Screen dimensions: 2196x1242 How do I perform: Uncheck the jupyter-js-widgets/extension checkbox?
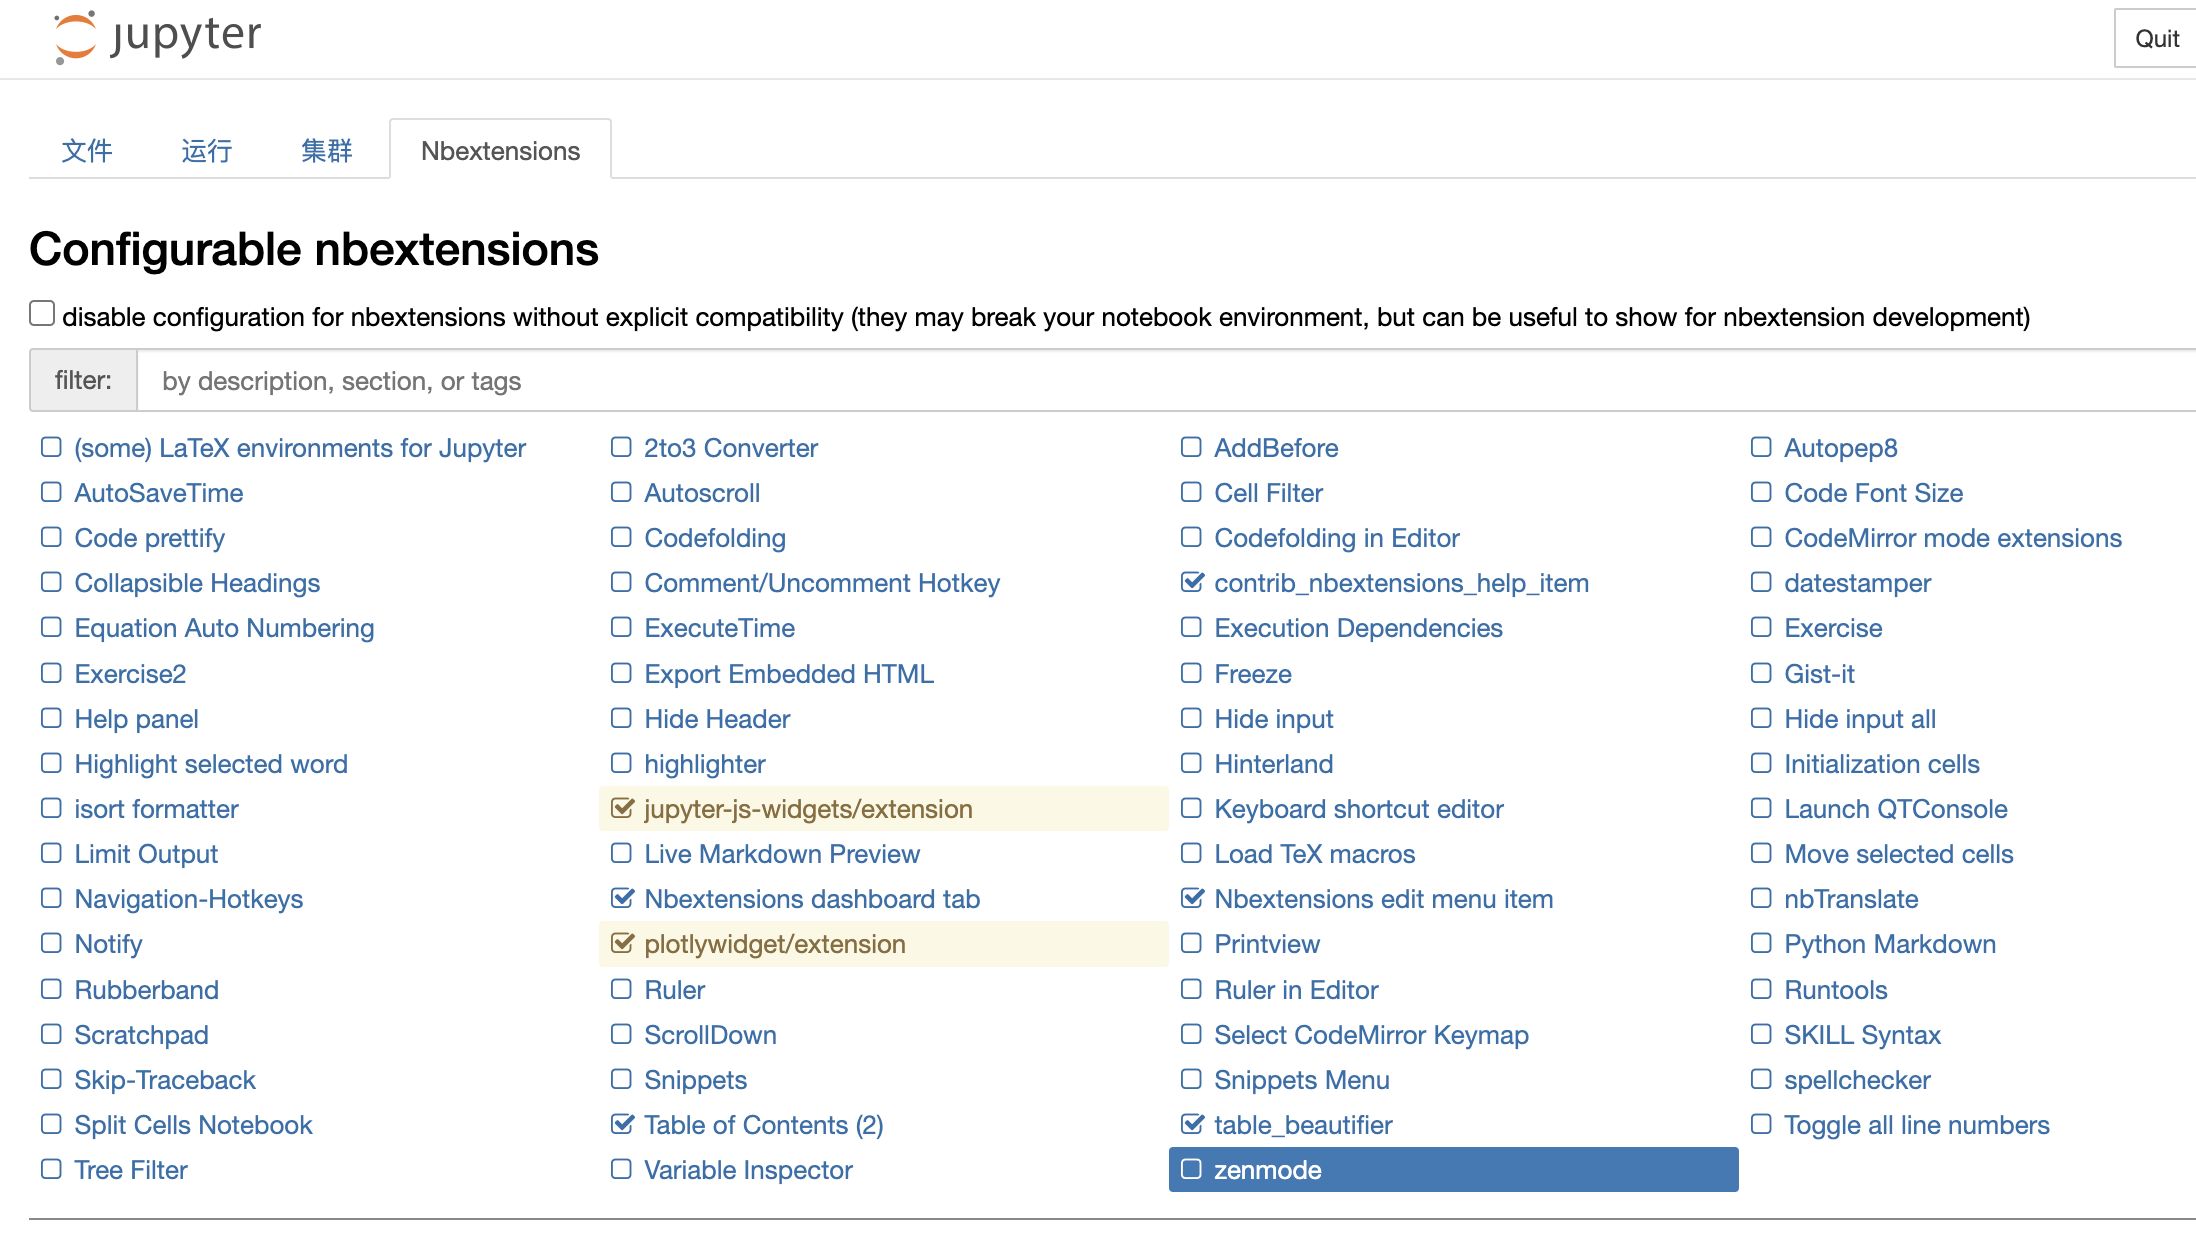click(x=622, y=808)
